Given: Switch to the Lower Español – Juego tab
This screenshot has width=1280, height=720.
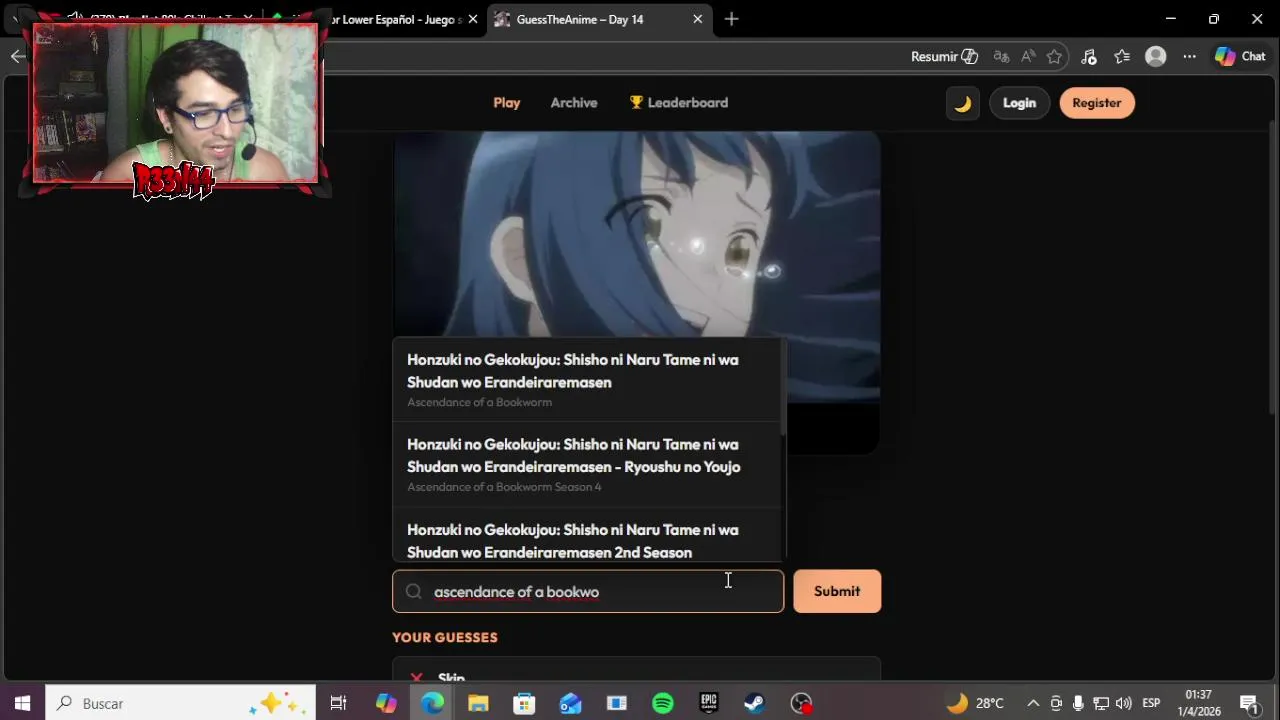Looking at the screenshot, I should (x=398, y=19).
